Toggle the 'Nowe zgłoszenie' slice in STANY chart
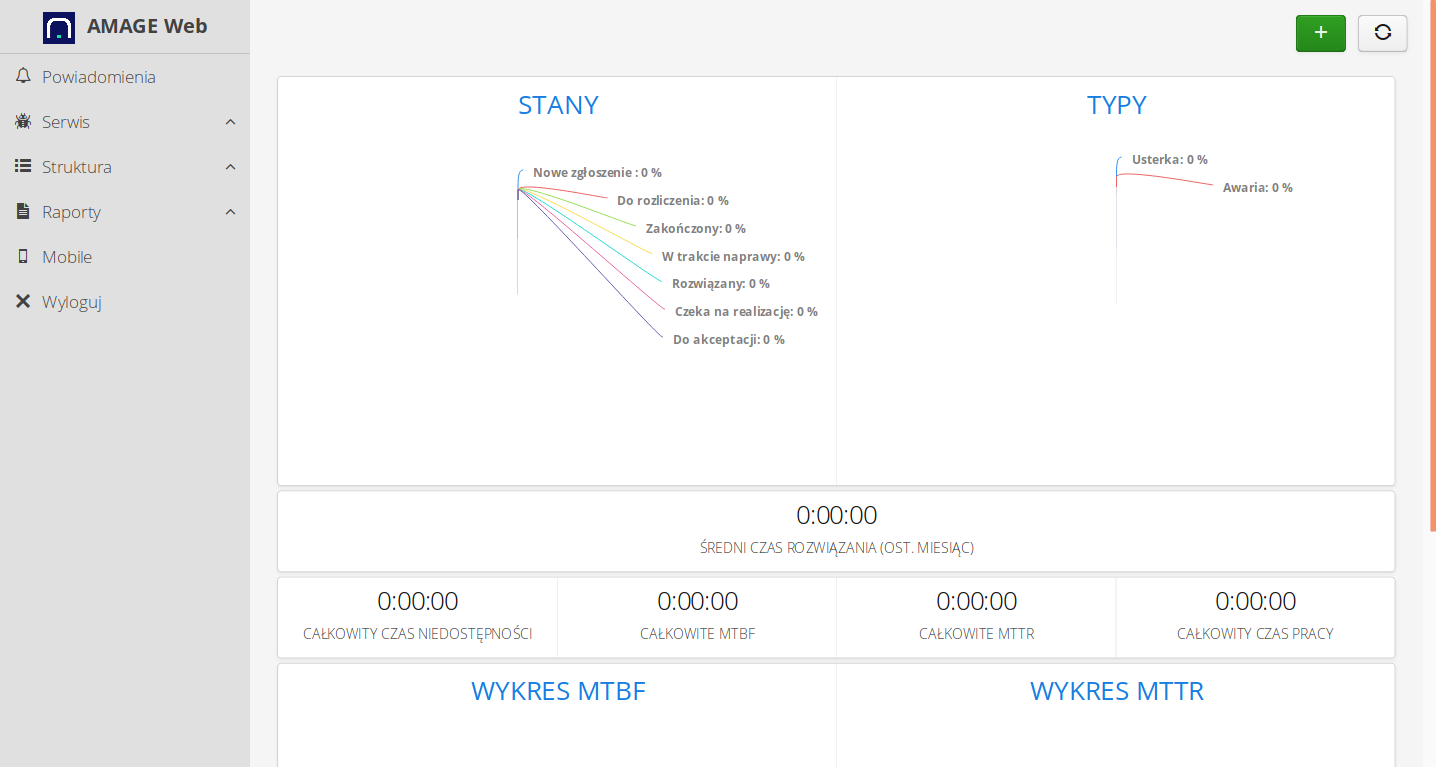This screenshot has height=767, width=1436. [x=597, y=172]
